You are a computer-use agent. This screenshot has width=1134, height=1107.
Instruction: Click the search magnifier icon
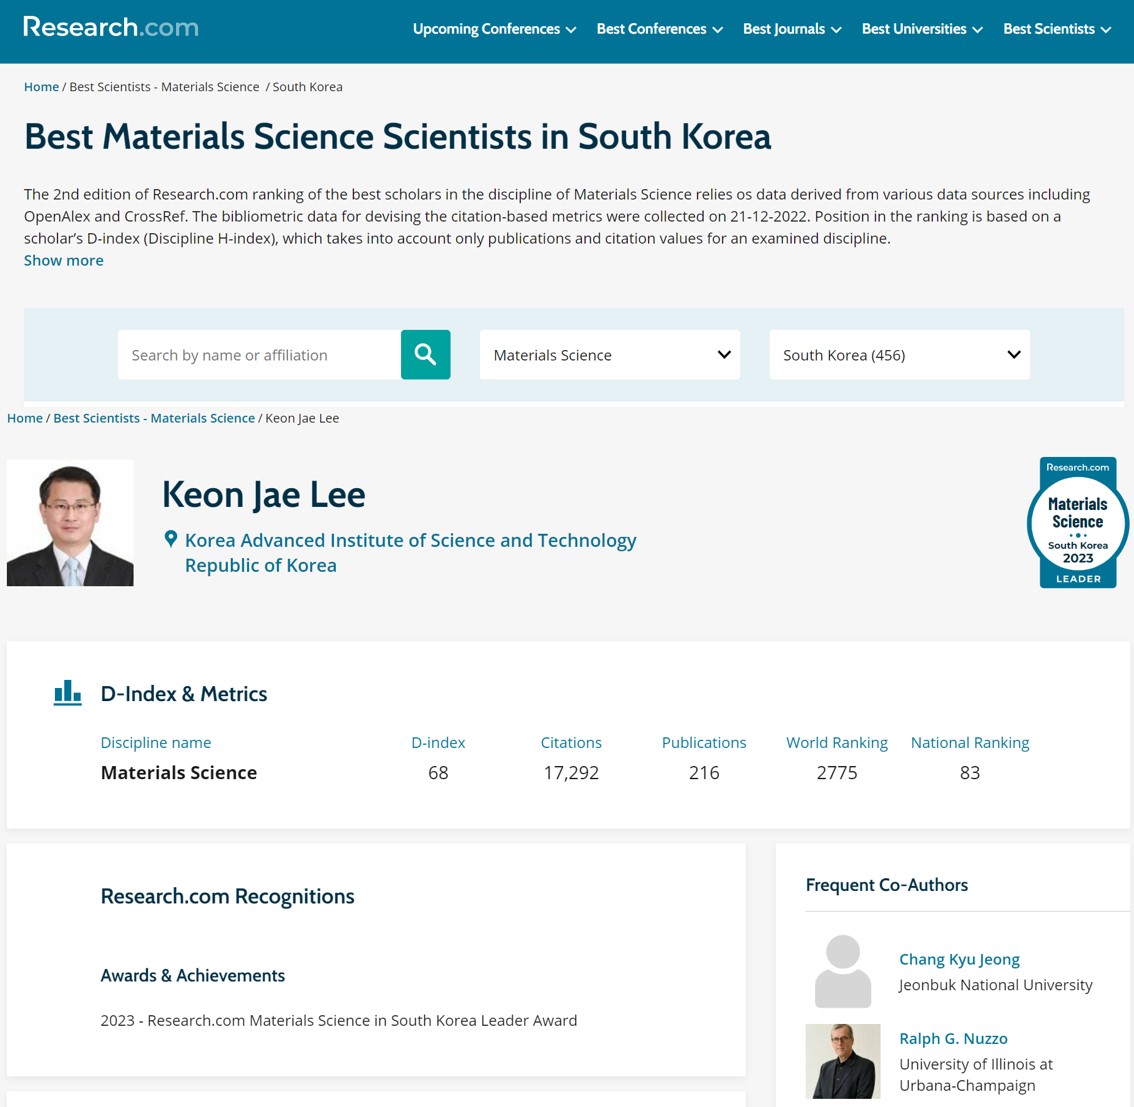424,354
